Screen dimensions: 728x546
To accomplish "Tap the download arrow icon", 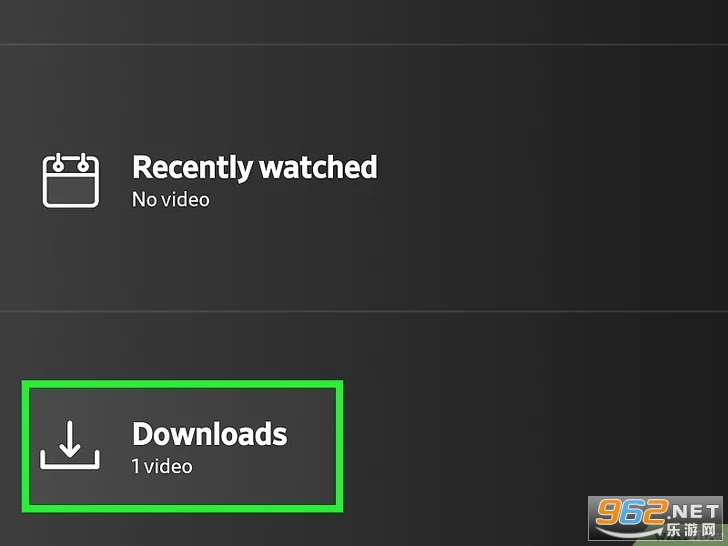I will tap(70, 445).
